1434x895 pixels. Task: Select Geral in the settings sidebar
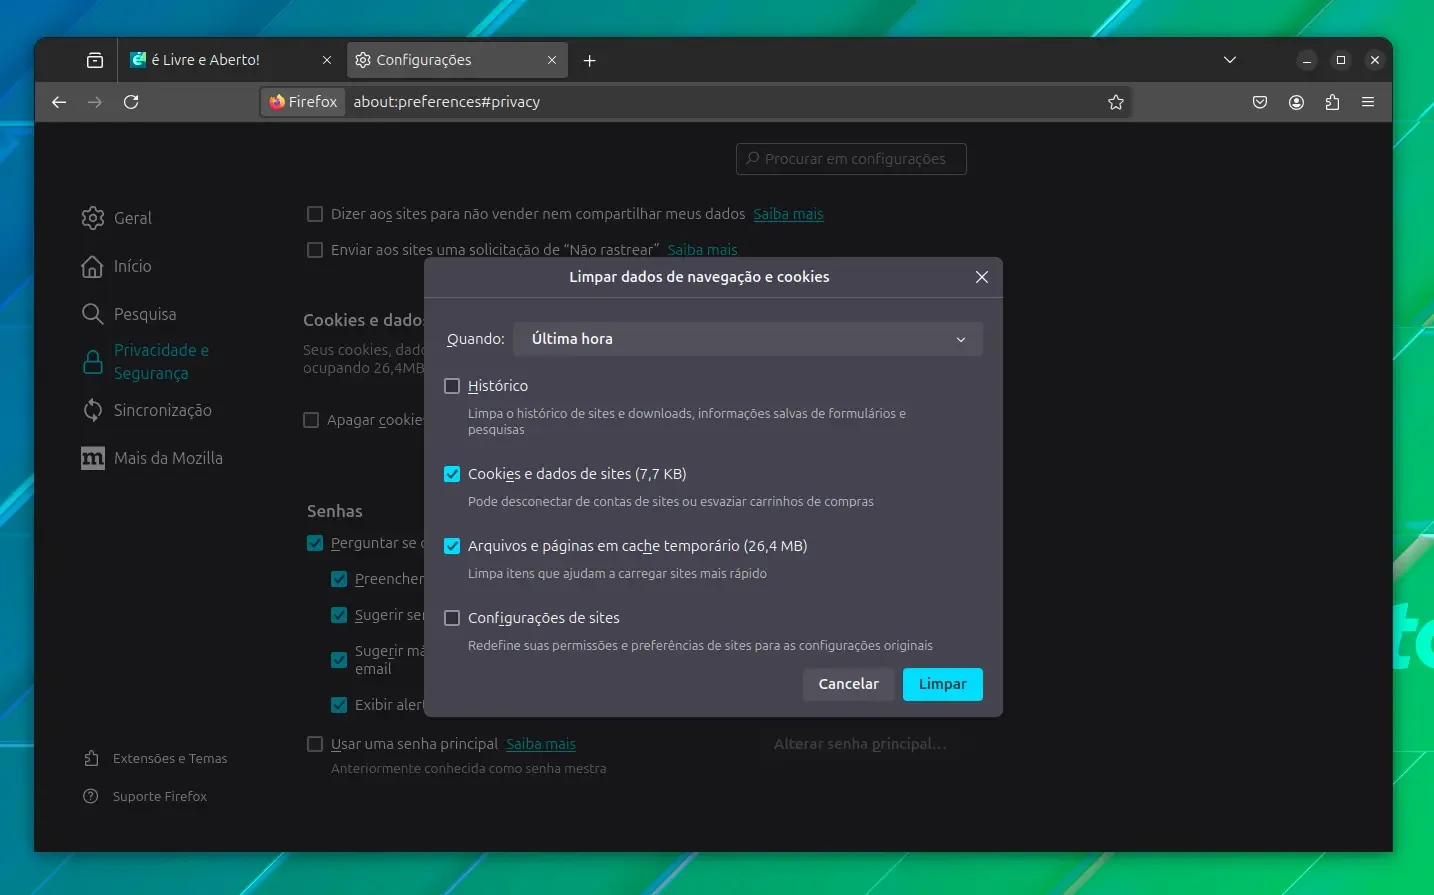[117, 218]
